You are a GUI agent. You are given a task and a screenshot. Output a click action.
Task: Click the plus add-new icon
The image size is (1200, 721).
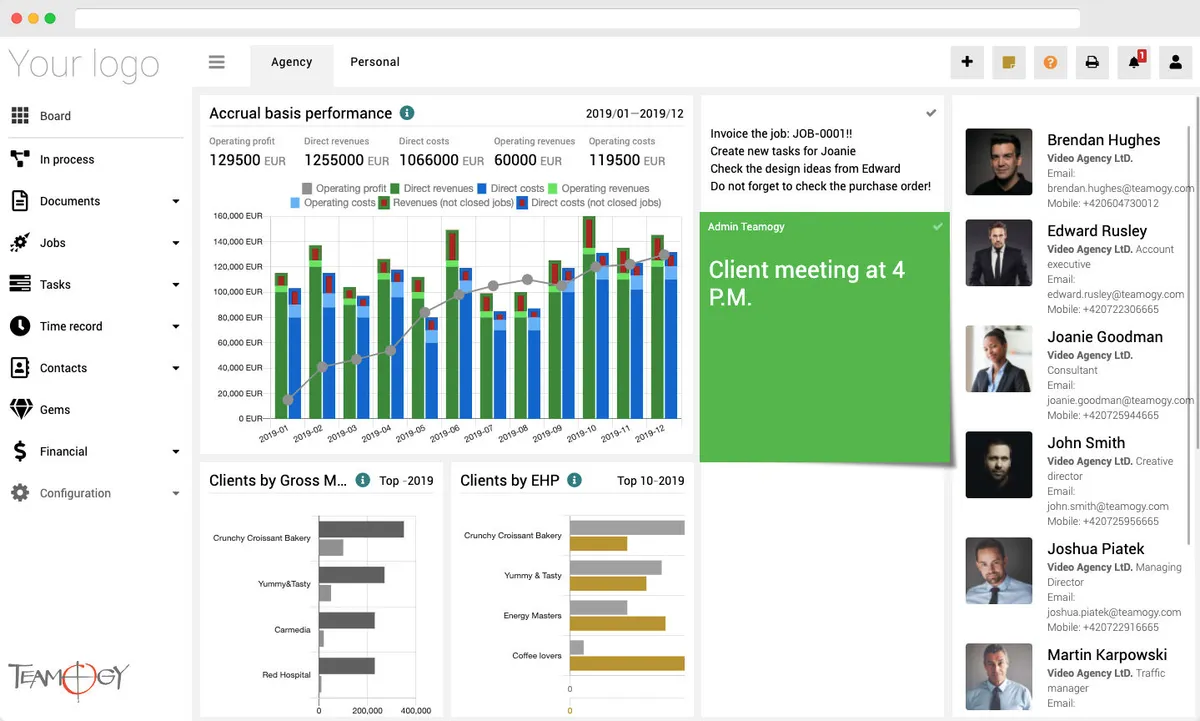pyautogui.click(x=967, y=62)
